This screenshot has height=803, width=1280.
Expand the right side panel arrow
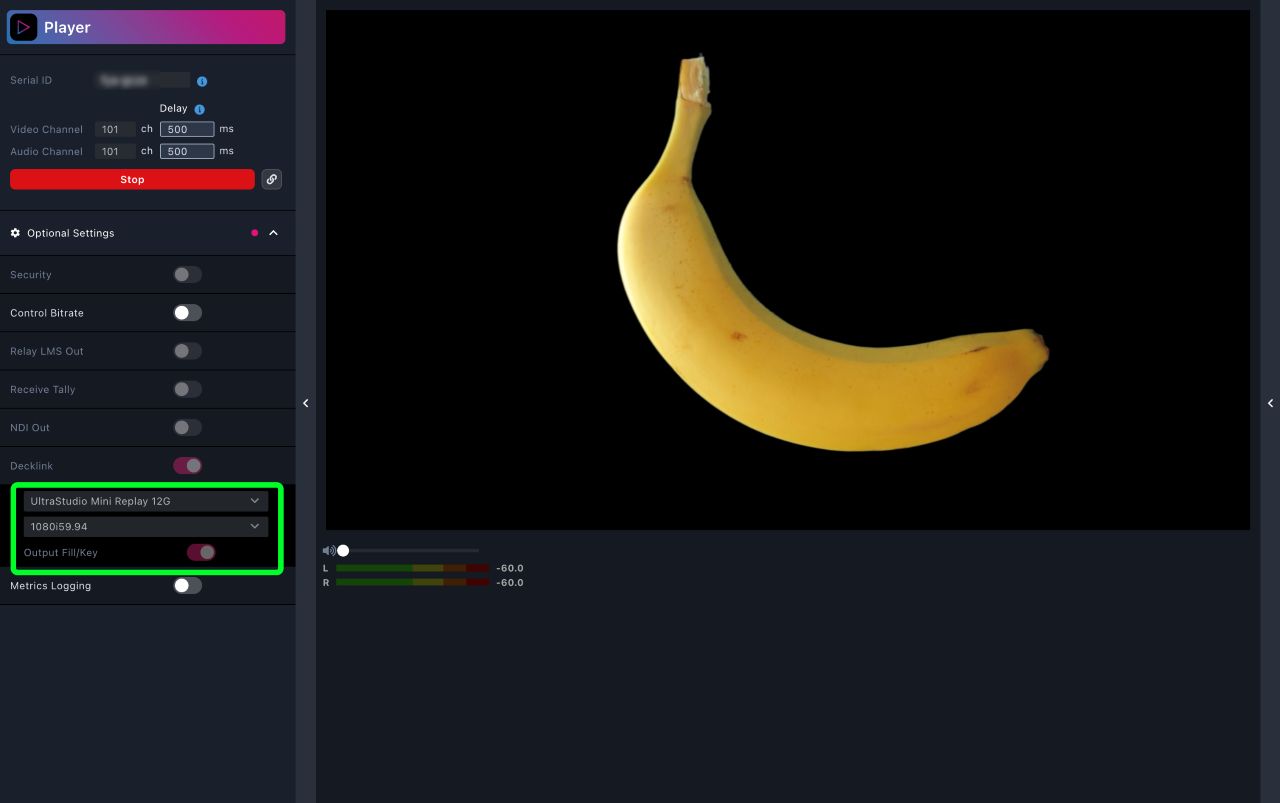click(1270, 403)
